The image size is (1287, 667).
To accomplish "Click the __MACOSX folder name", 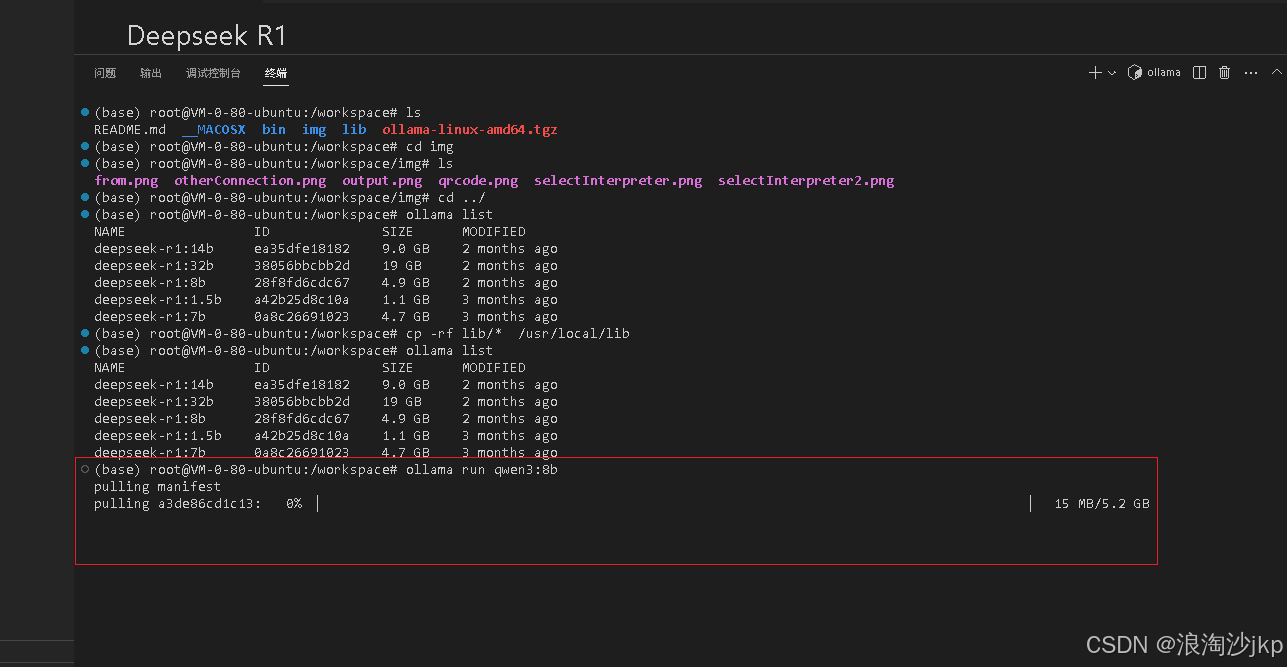I will click(x=214, y=129).
